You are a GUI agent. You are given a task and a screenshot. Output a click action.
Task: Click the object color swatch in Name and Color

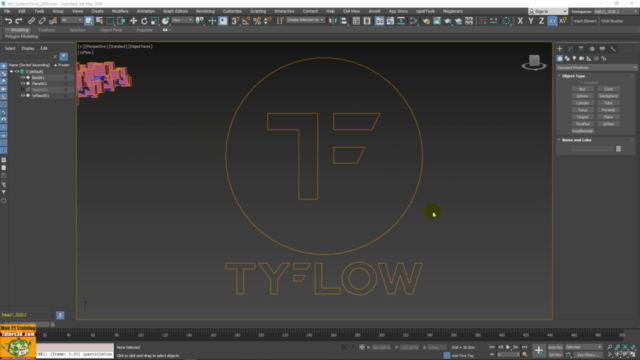618,149
